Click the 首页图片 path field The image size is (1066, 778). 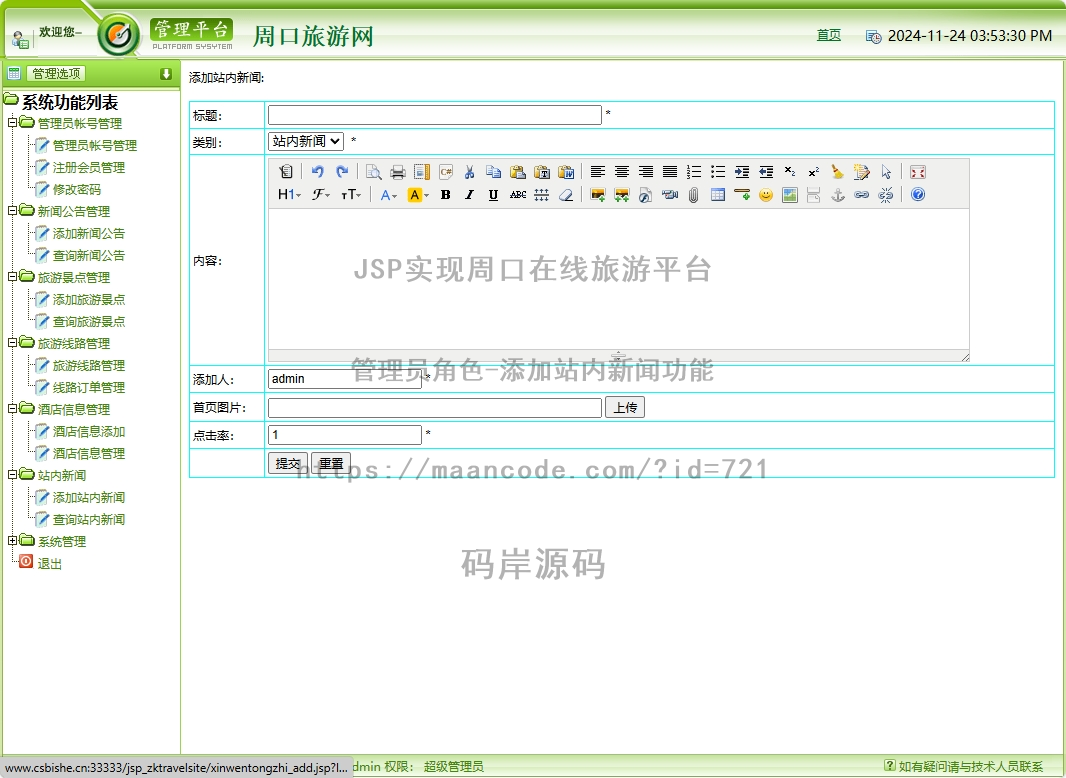(x=435, y=407)
